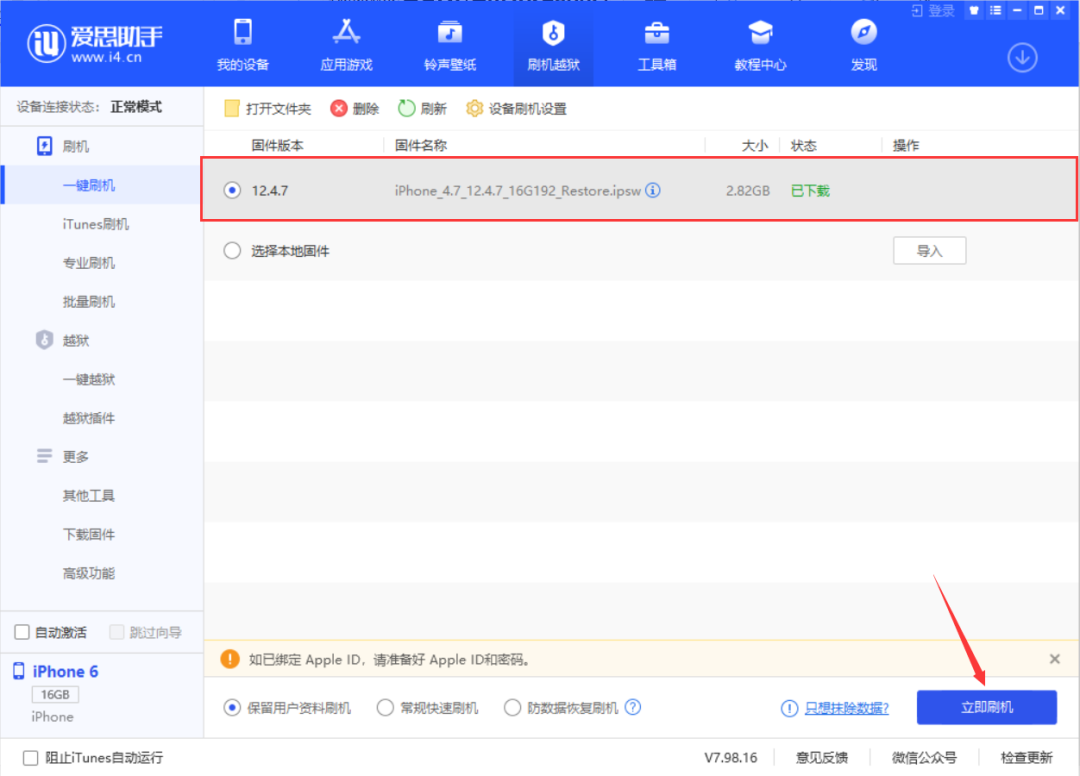Click the download manager arrow icon
This screenshot has height=776, width=1080.
click(x=1022, y=58)
